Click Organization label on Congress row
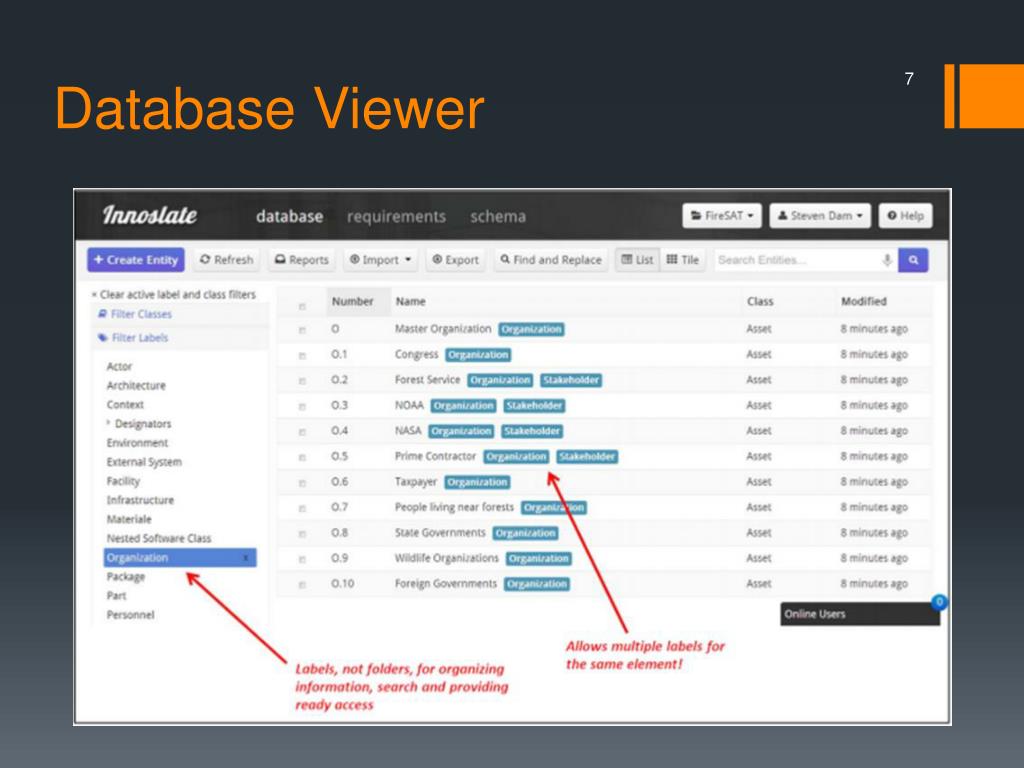1024x768 pixels. coord(478,355)
